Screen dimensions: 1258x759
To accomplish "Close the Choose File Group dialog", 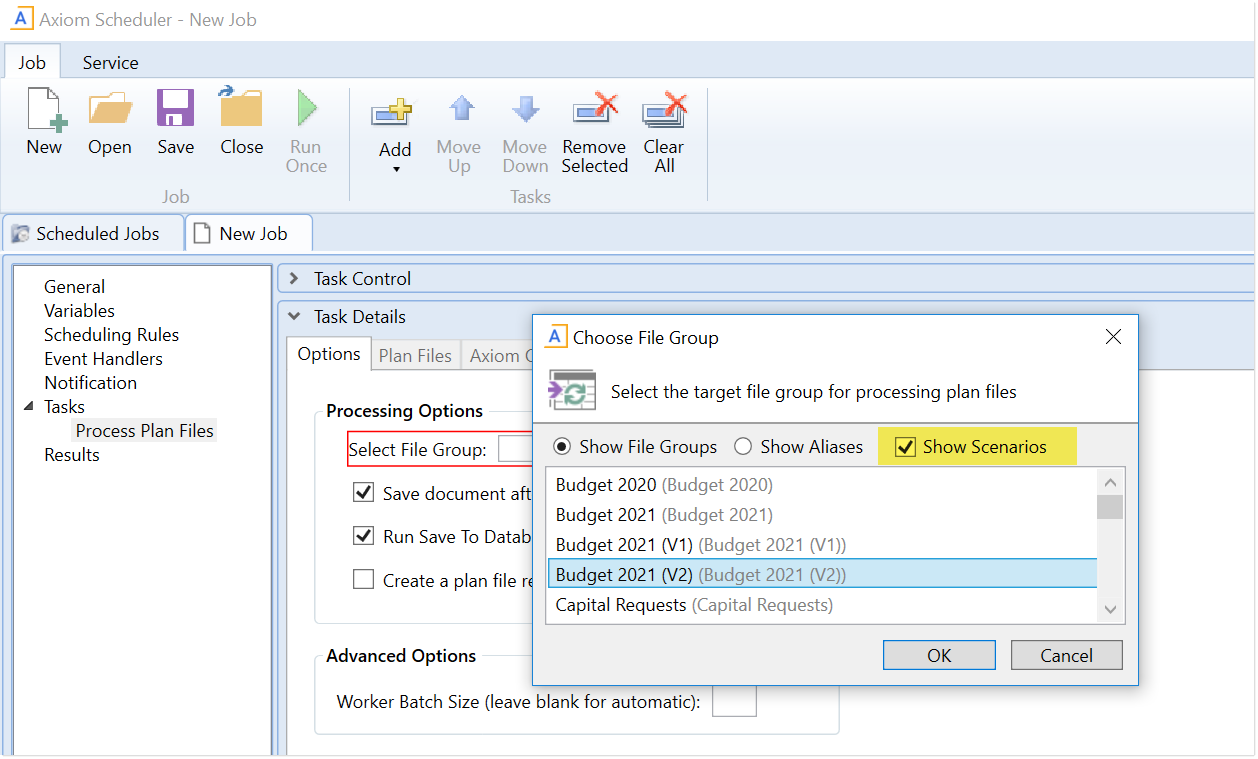I will tap(1113, 337).
